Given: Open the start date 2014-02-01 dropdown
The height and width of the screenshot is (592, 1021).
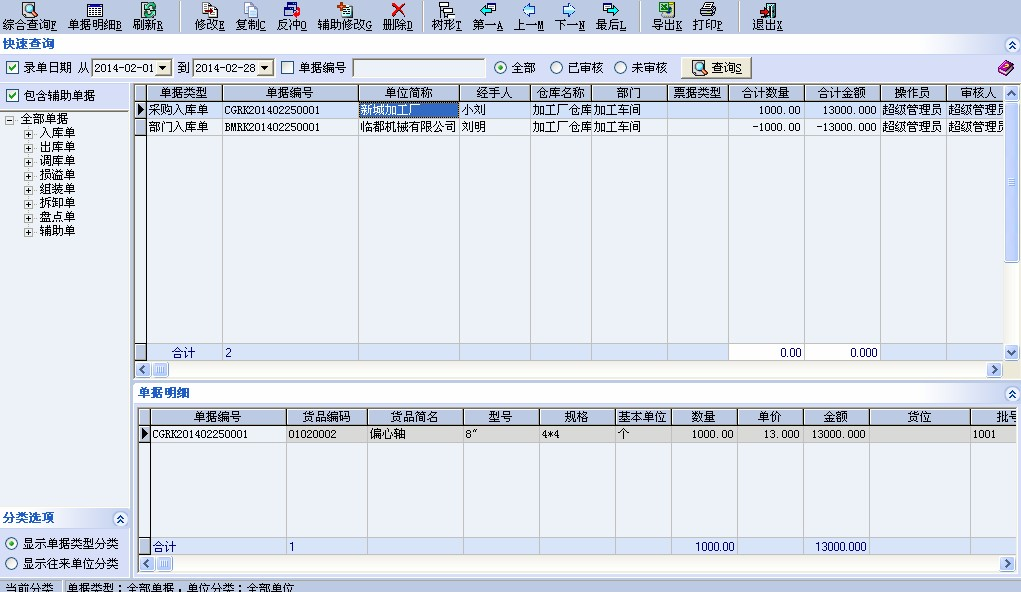Looking at the screenshot, I should pyautogui.click(x=164, y=68).
